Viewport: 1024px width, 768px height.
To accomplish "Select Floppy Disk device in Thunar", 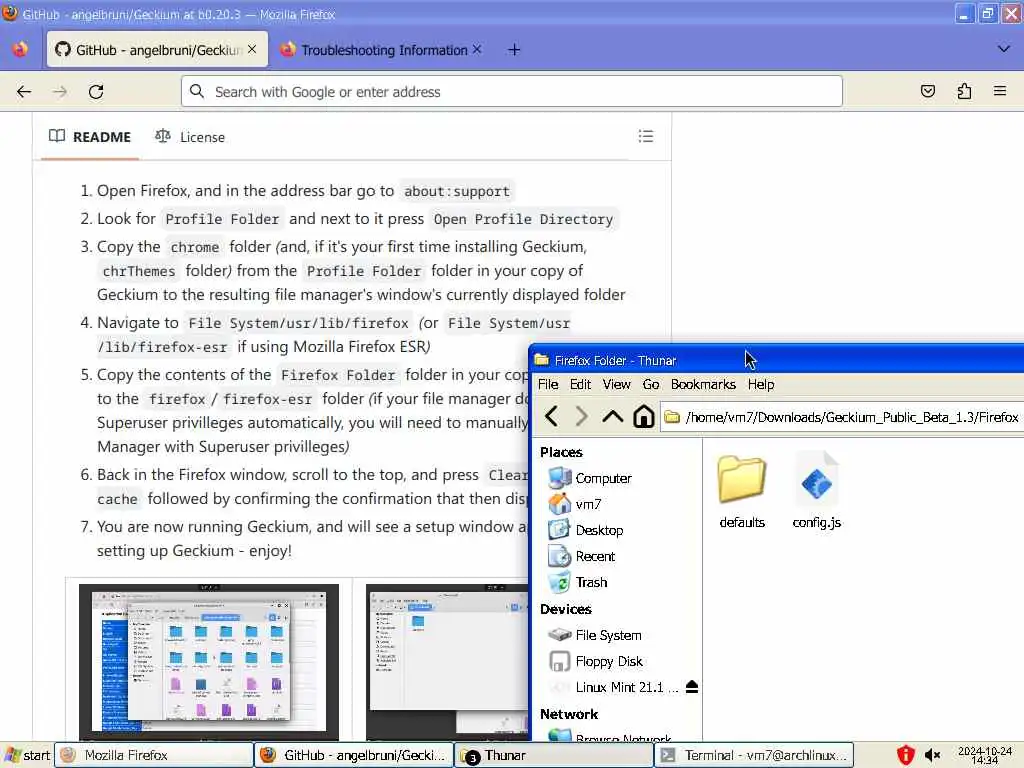I will point(595,661).
